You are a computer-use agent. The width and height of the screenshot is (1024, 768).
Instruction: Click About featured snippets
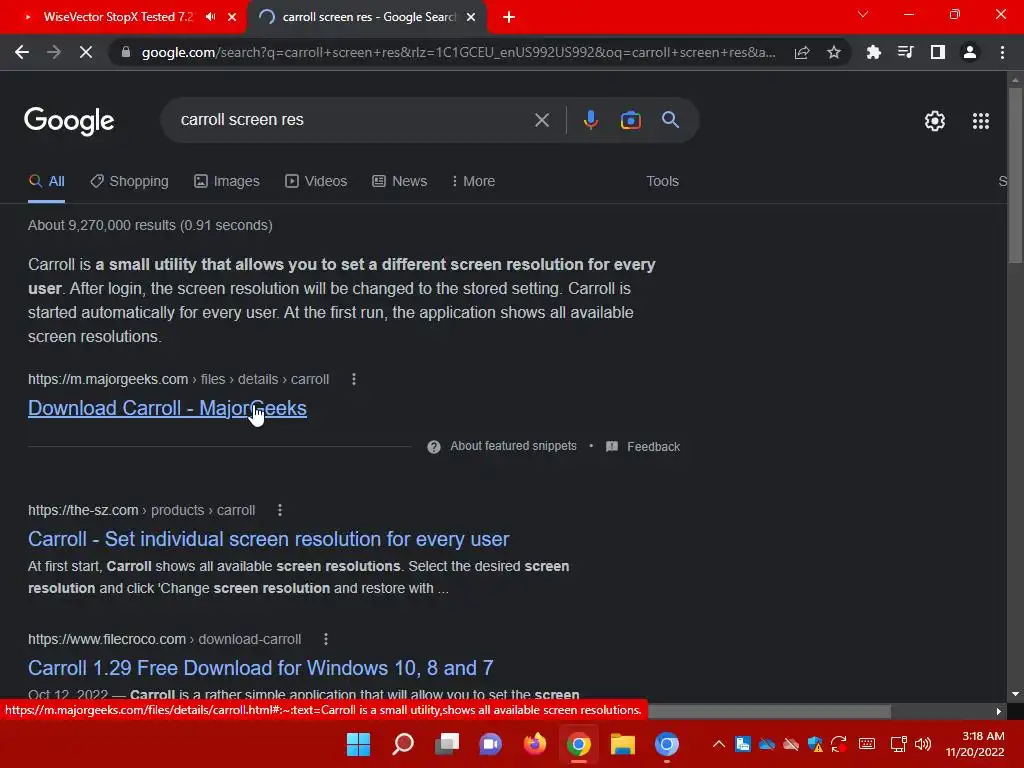click(513, 446)
